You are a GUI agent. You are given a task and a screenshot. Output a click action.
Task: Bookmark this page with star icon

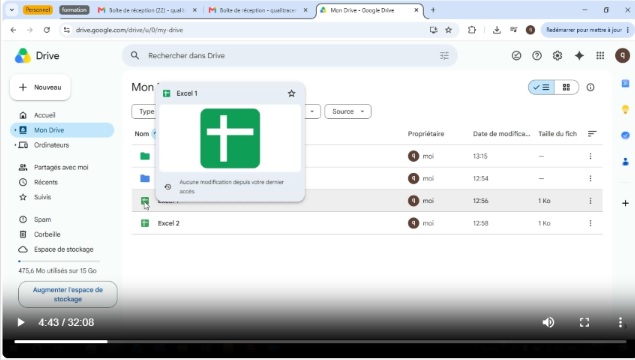449,30
